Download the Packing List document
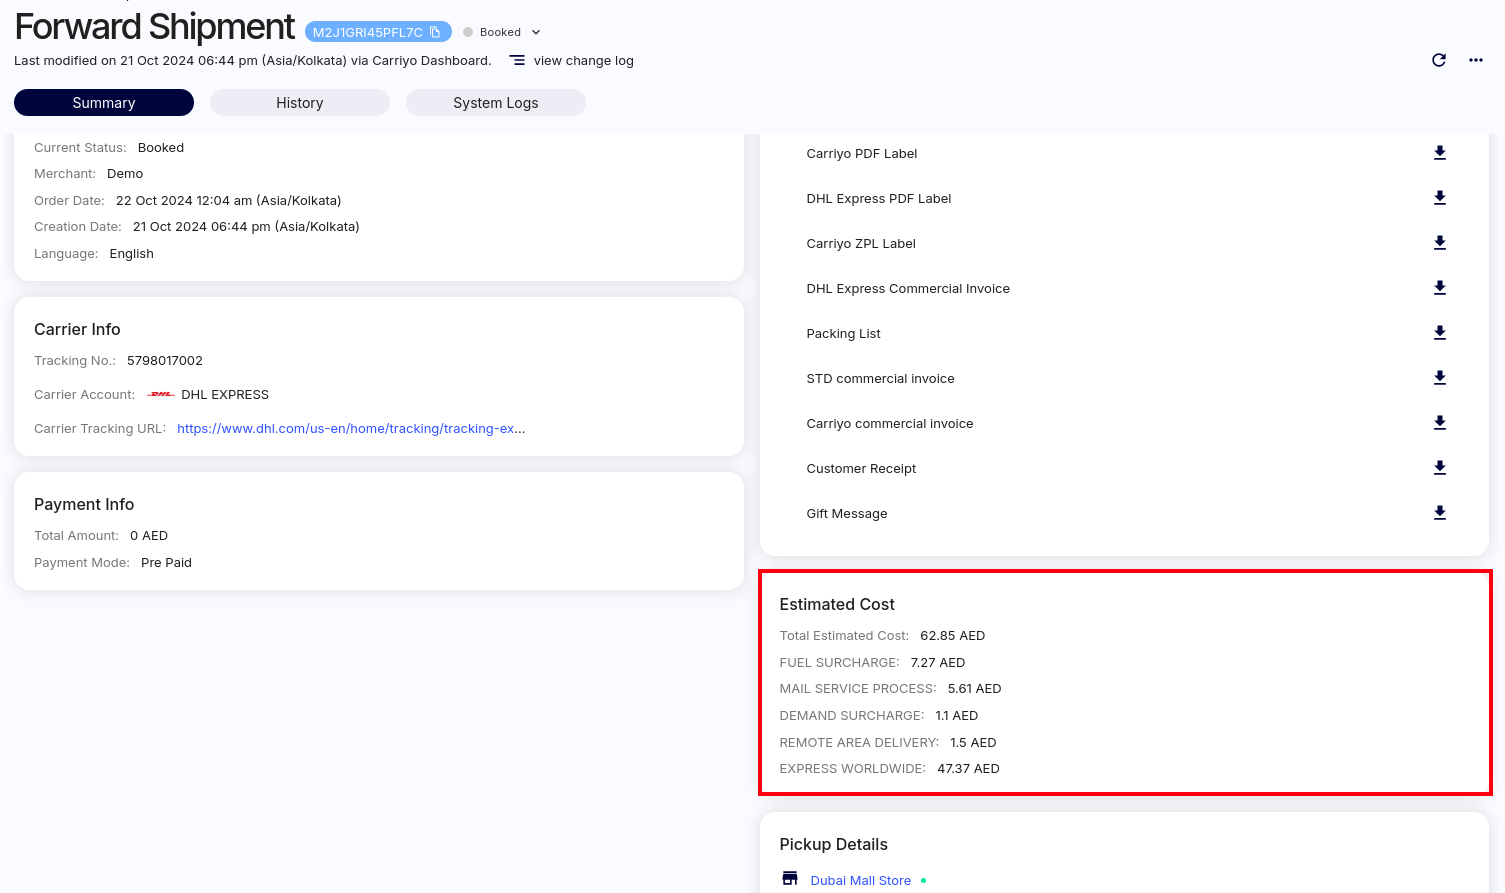The height and width of the screenshot is (893, 1505). click(x=1439, y=333)
